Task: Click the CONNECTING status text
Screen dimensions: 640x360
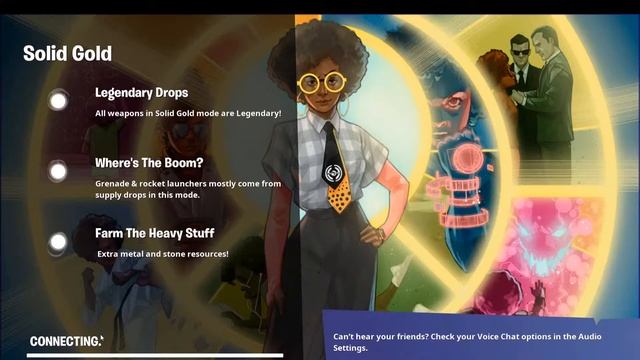Action: 67,341
